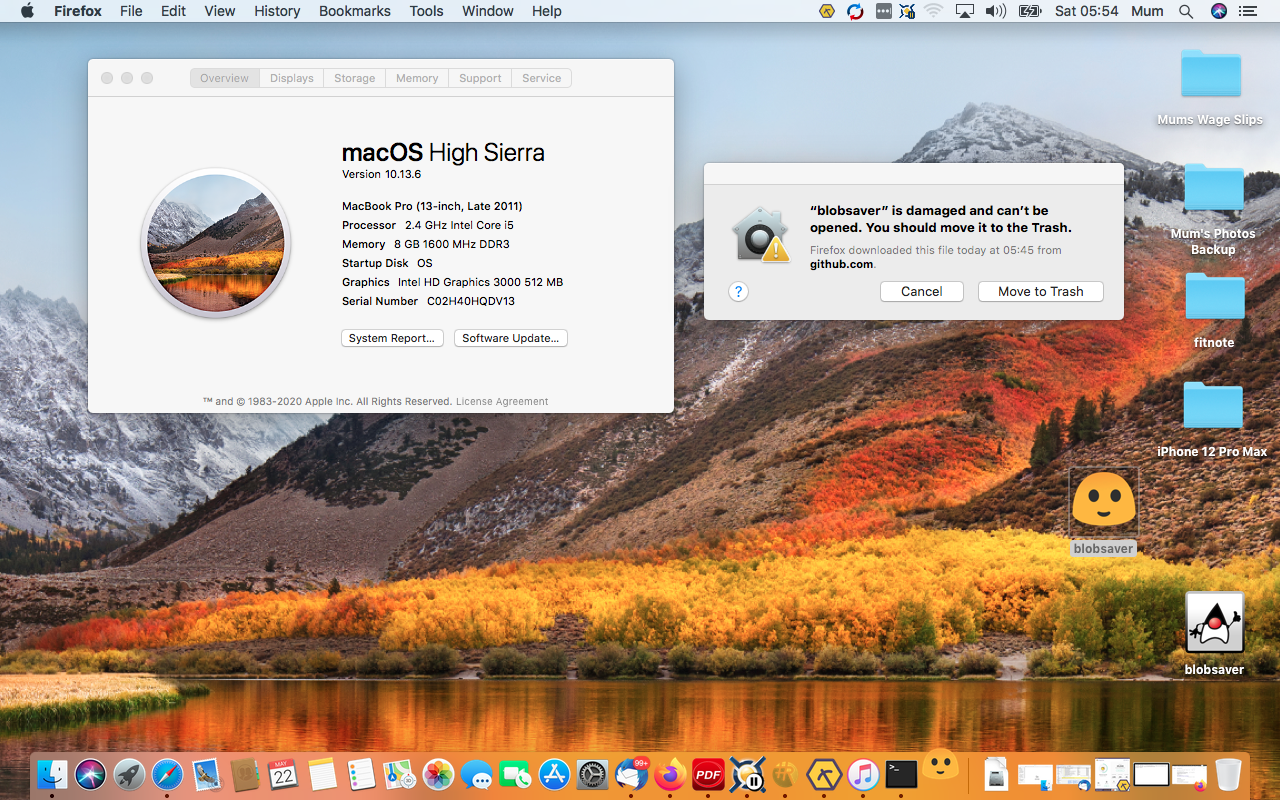Image resolution: width=1280 pixels, height=800 pixels.
Task: Open Safari compass icon in Dock
Action: [x=167, y=774]
